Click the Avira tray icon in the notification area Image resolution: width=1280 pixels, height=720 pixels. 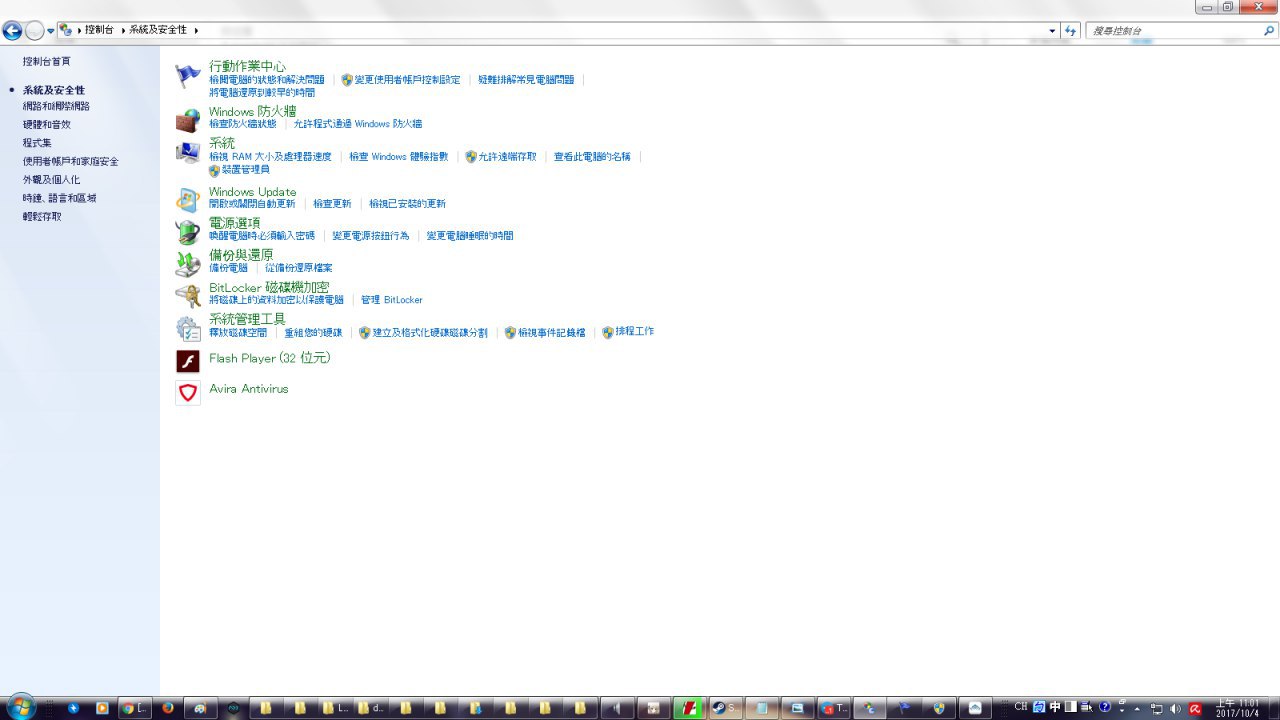click(x=1194, y=708)
